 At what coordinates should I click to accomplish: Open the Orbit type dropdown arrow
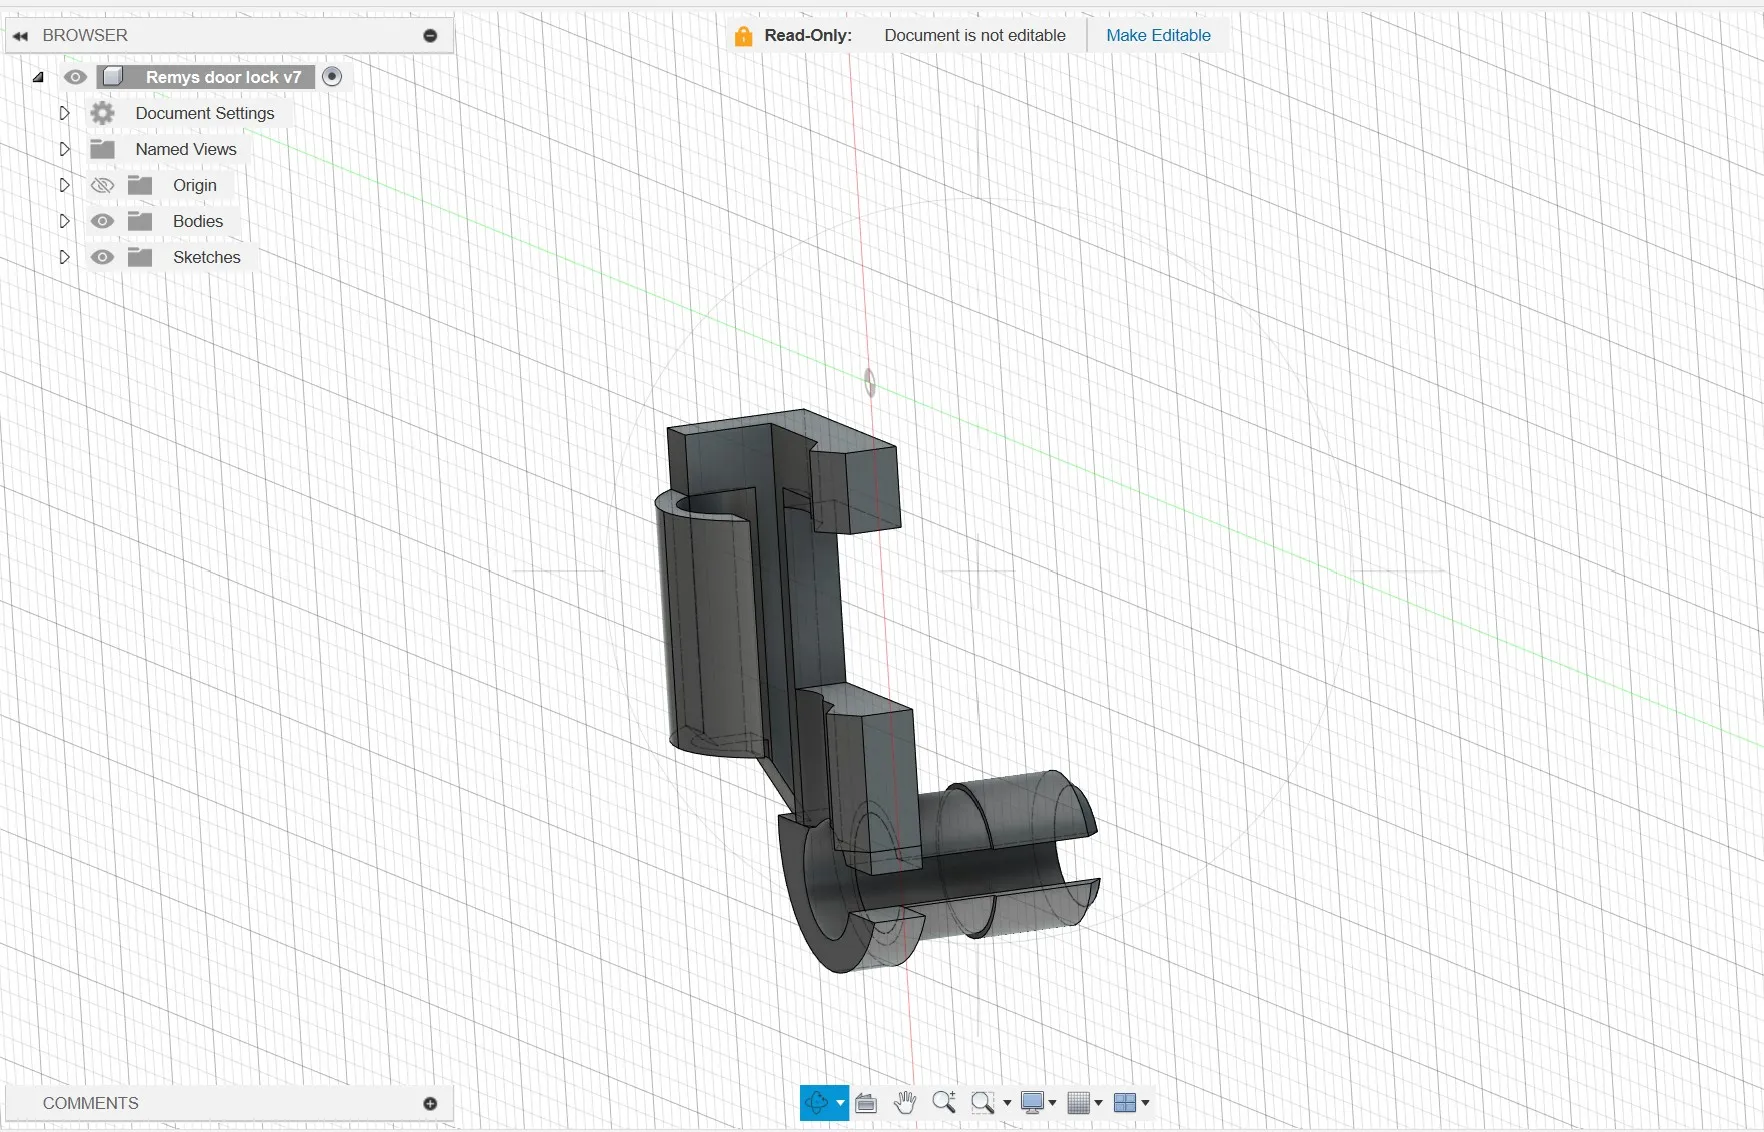[841, 1103]
